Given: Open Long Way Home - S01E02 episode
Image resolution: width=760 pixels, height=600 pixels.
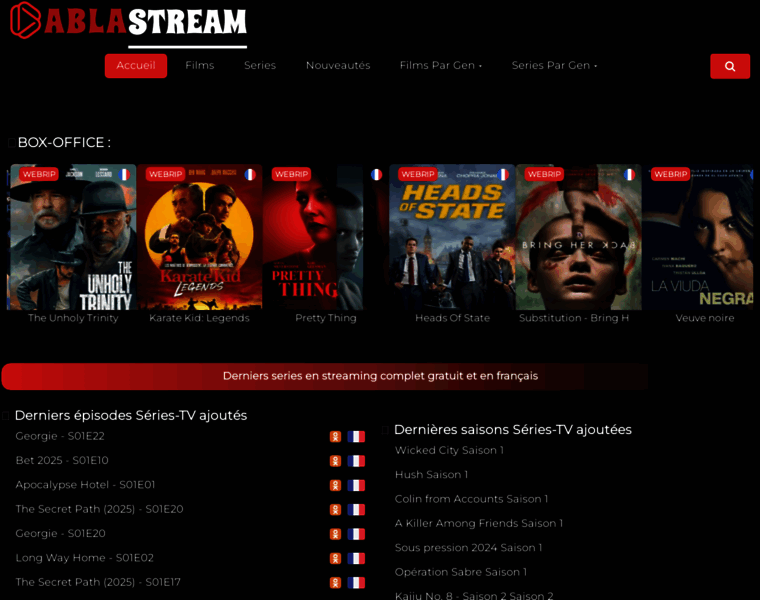Looking at the screenshot, I should tap(84, 558).
